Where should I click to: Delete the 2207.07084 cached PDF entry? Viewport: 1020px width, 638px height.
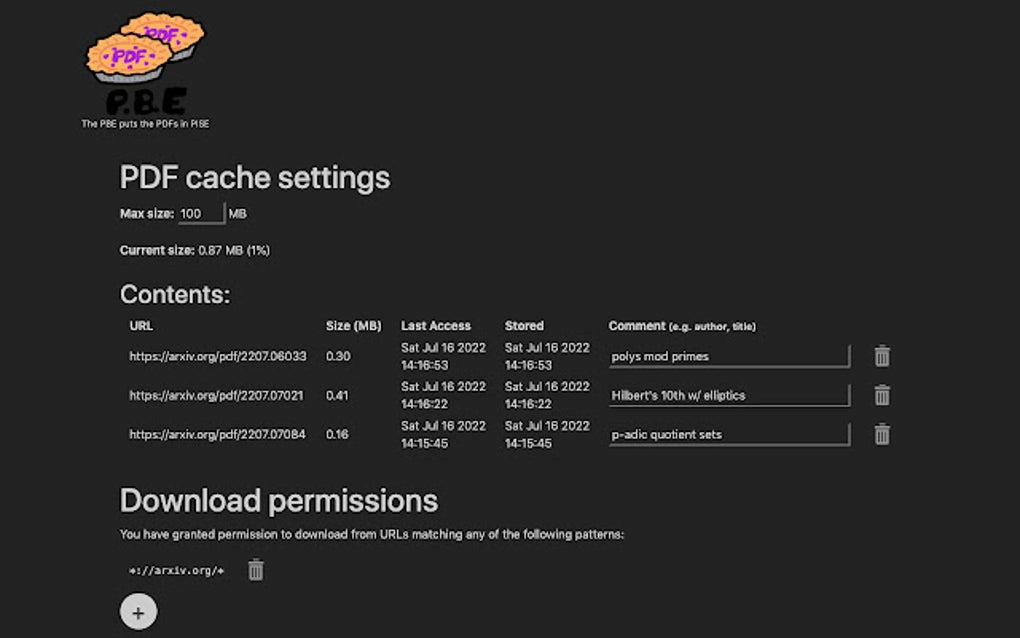pyautogui.click(x=882, y=434)
